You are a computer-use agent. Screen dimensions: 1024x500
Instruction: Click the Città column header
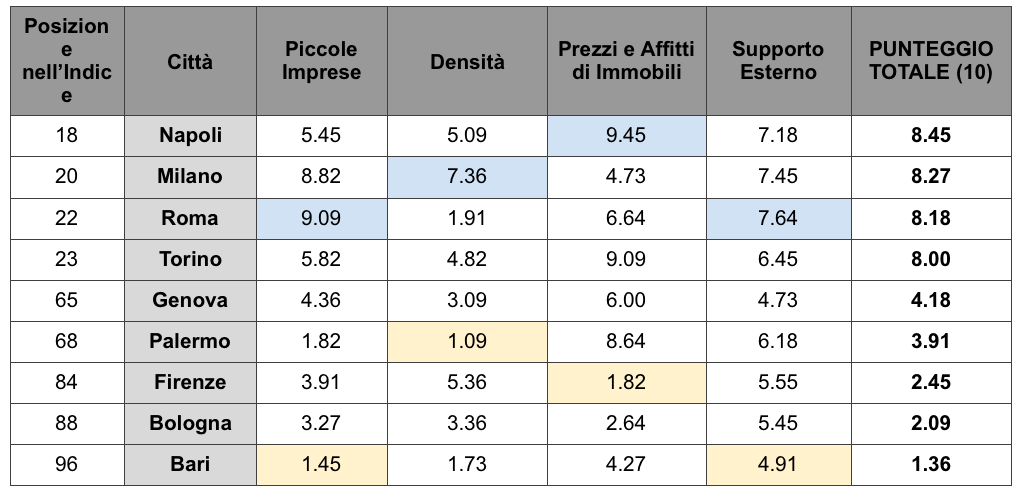click(x=190, y=62)
